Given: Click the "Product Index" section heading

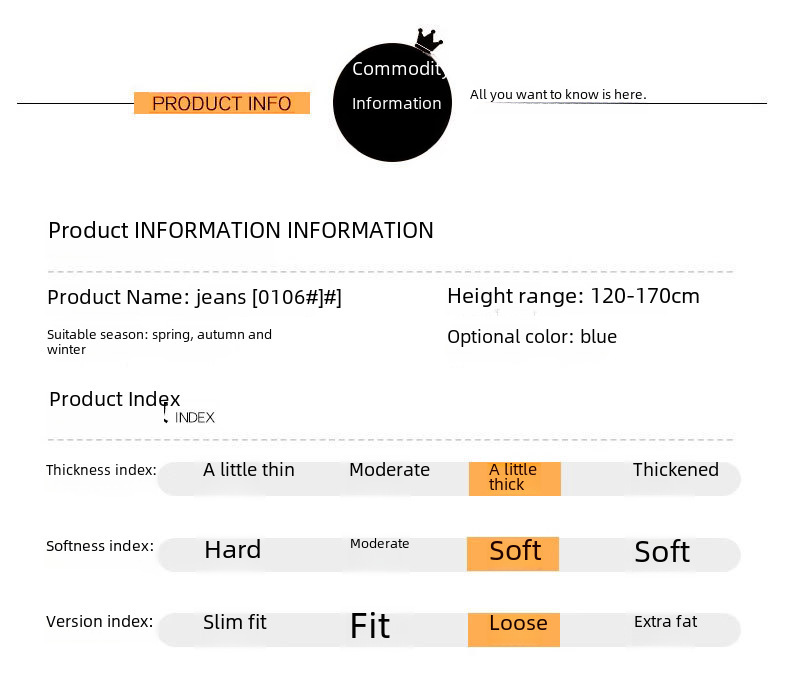Looking at the screenshot, I should pyautogui.click(x=115, y=399).
